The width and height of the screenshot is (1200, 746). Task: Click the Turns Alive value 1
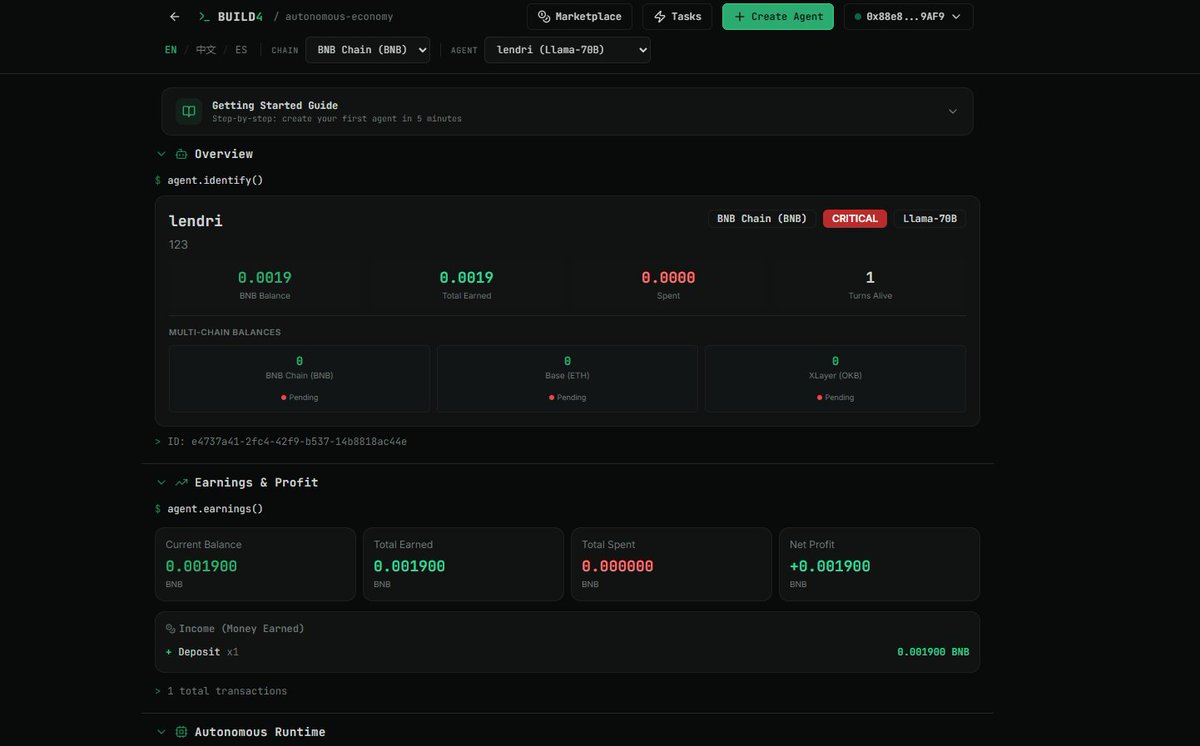click(x=870, y=278)
